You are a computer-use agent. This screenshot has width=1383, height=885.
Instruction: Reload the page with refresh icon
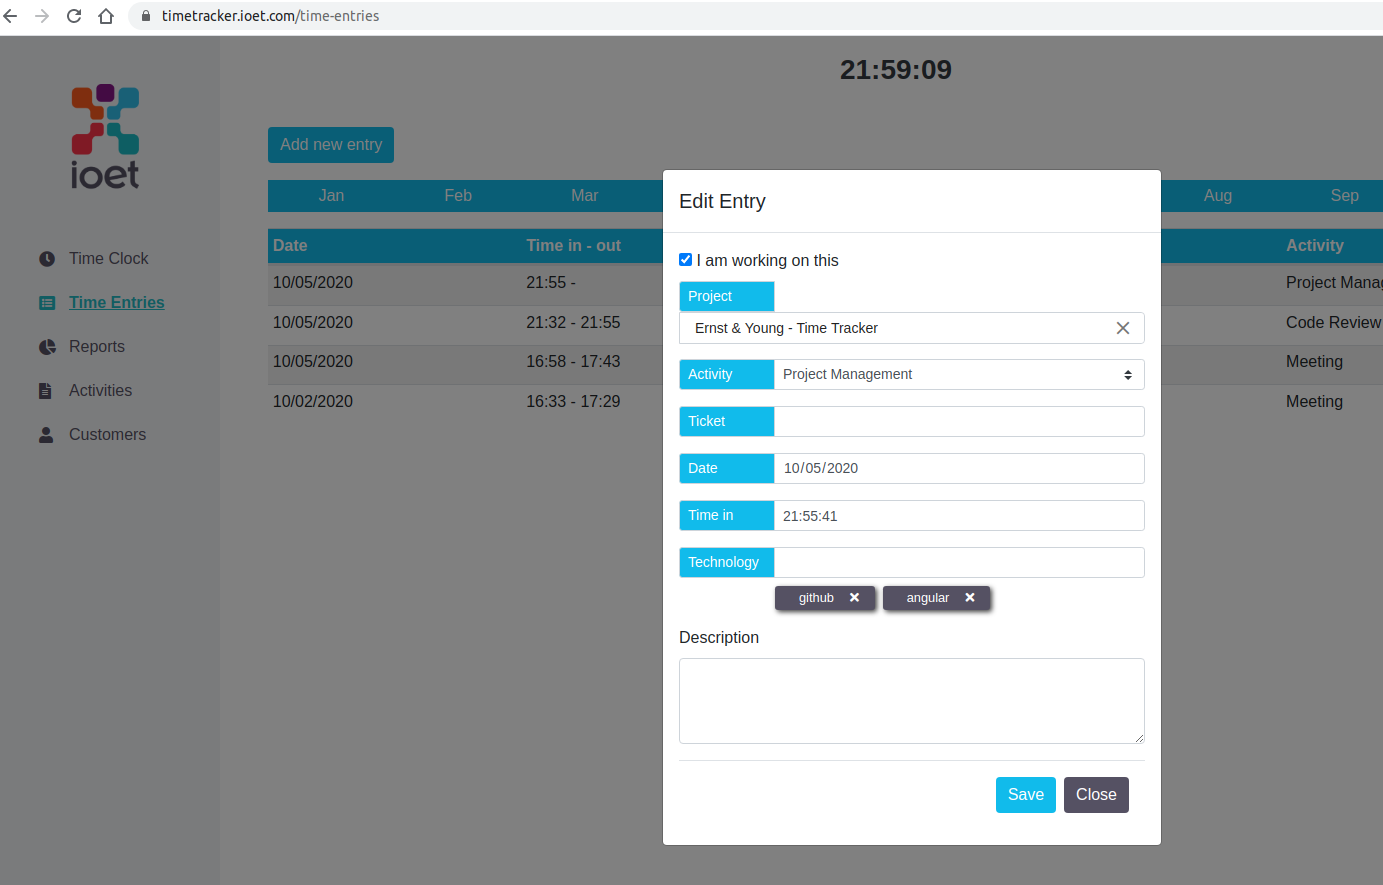(x=74, y=16)
